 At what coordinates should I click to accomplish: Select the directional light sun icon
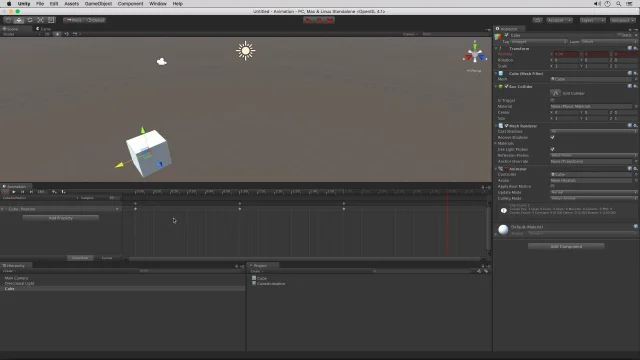tap(245, 50)
